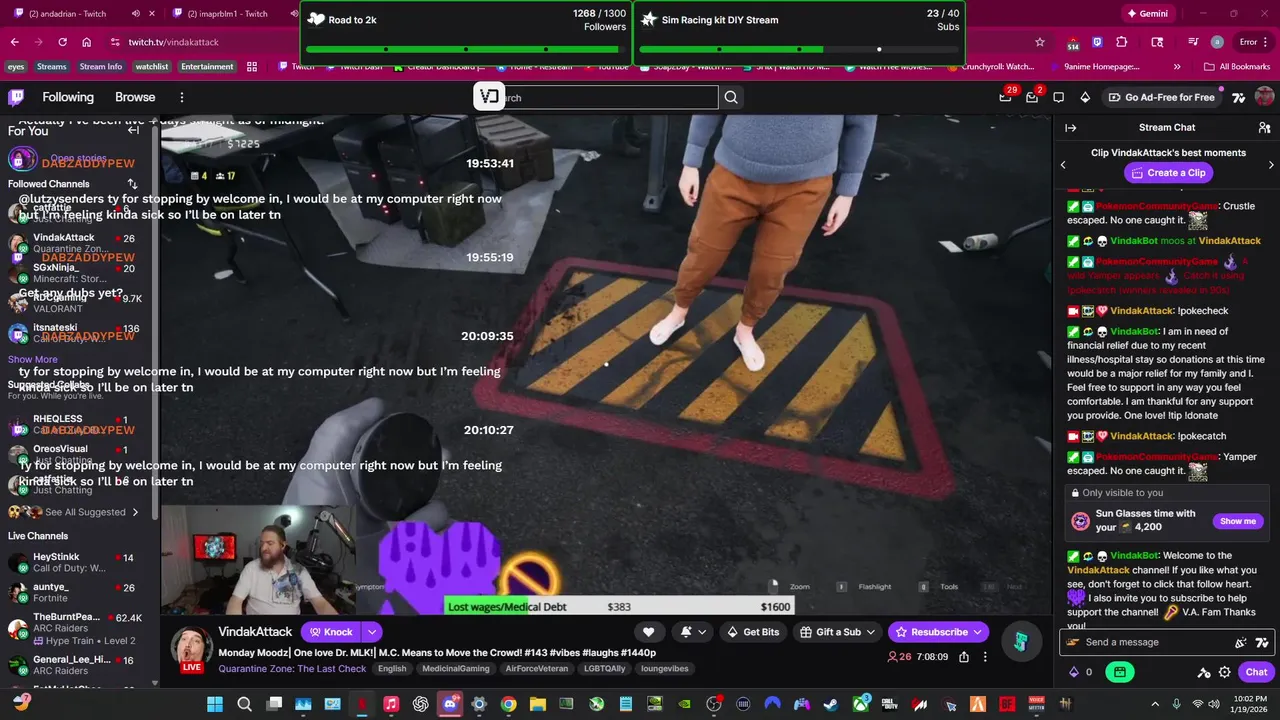Open stream options three-dot menu

985,657
